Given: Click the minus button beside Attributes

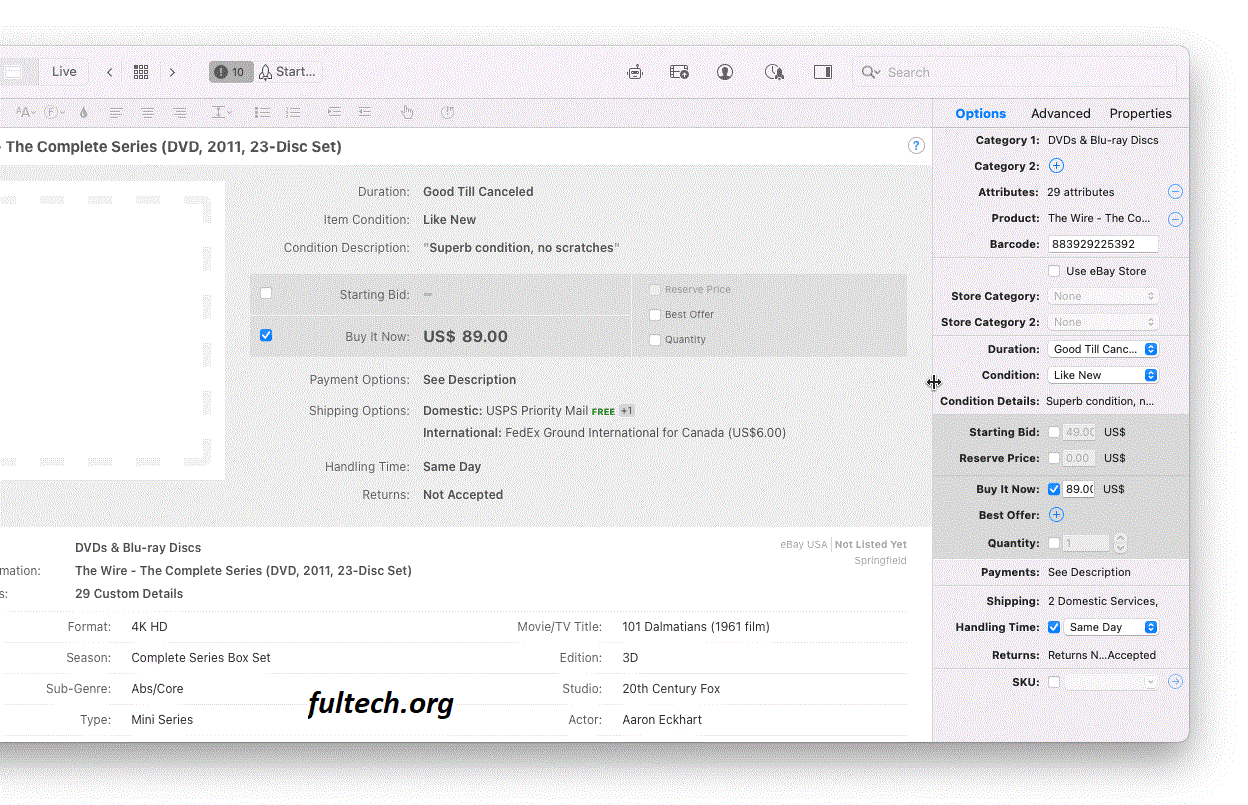Looking at the screenshot, I should pos(1175,191).
